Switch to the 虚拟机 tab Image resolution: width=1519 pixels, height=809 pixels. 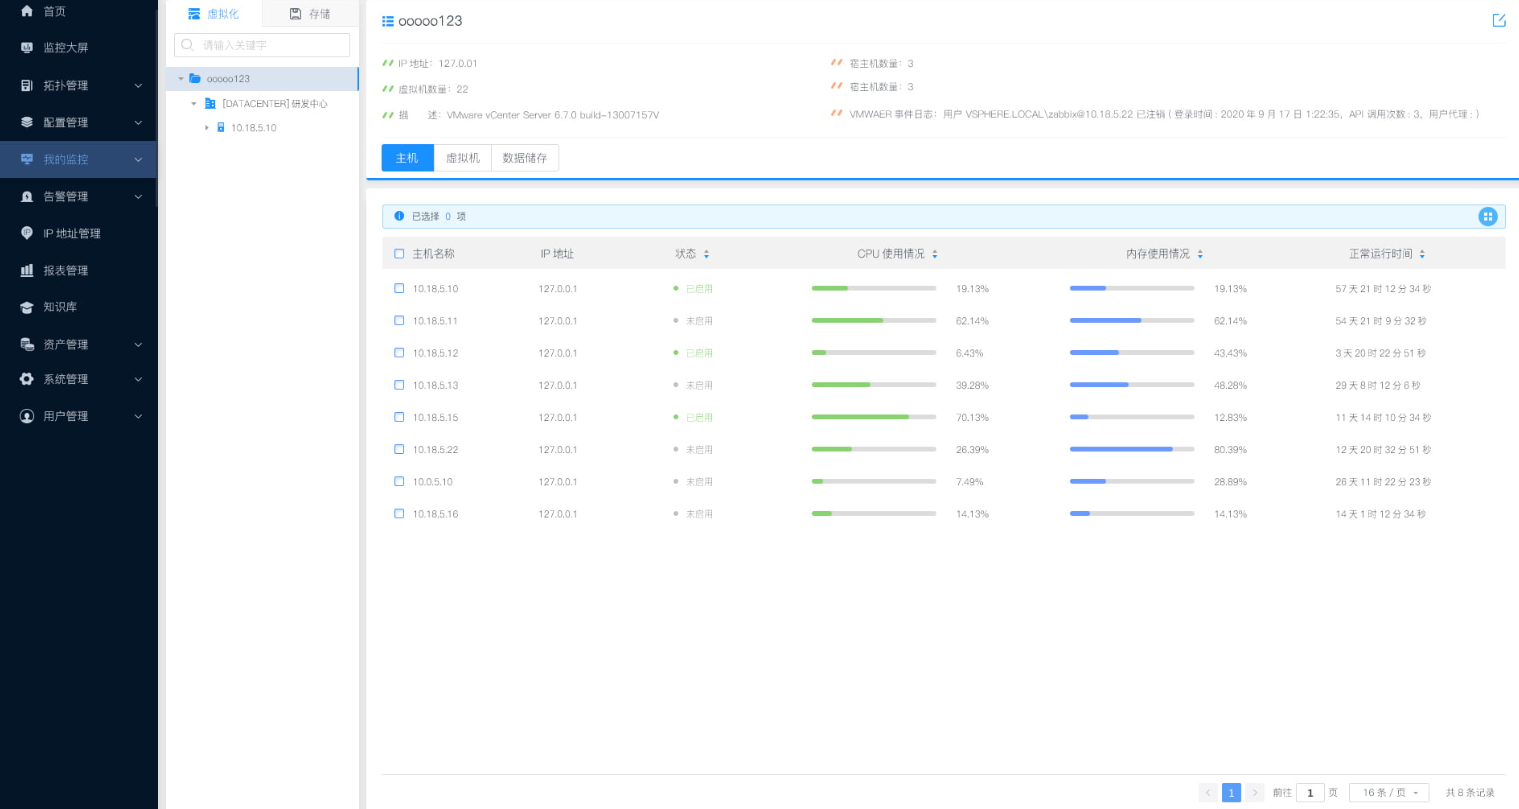(462, 158)
